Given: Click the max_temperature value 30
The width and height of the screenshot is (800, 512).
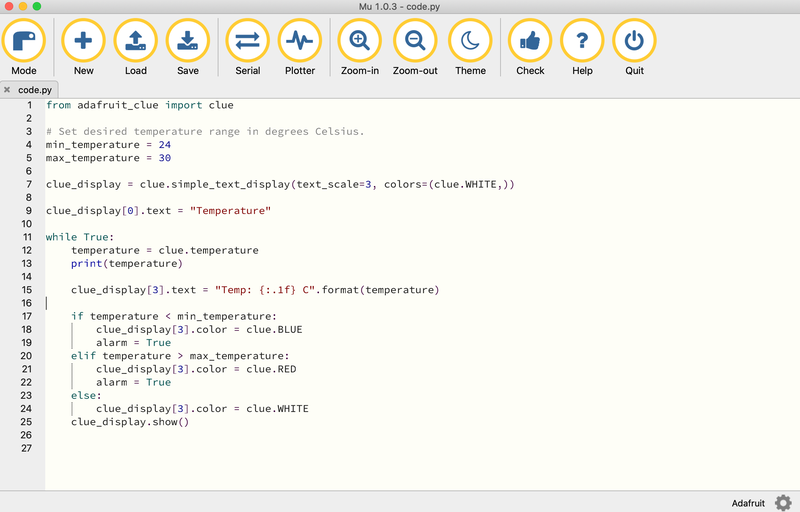Looking at the screenshot, I should (x=165, y=158).
